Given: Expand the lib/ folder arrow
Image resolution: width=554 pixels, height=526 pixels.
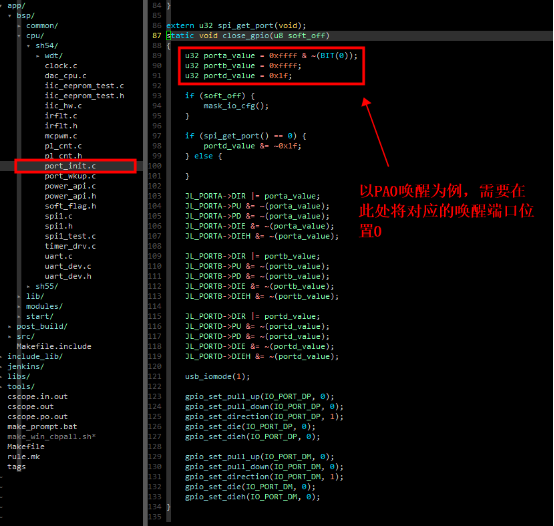Looking at the screenshot, I should click(19, 296).
